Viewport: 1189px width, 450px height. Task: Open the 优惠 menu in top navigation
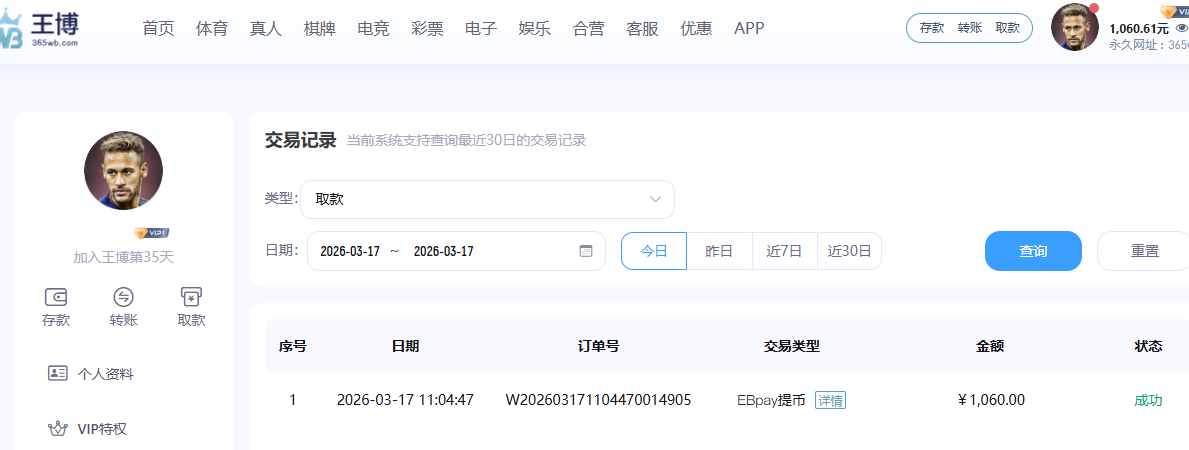coord(696,28)
